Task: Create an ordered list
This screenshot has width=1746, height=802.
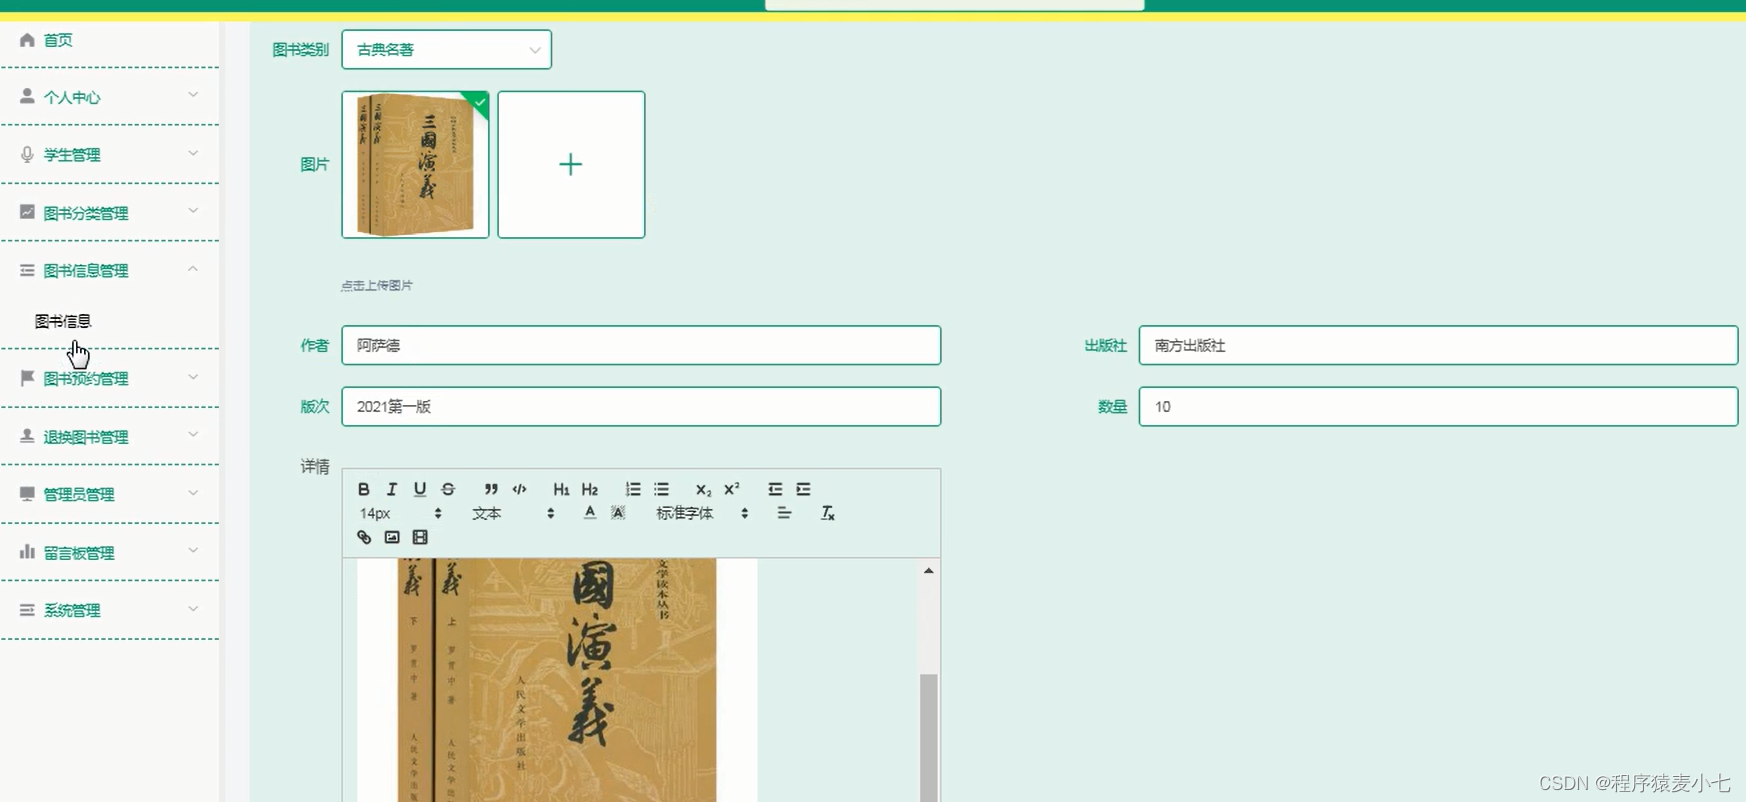Action: (633, 489)
